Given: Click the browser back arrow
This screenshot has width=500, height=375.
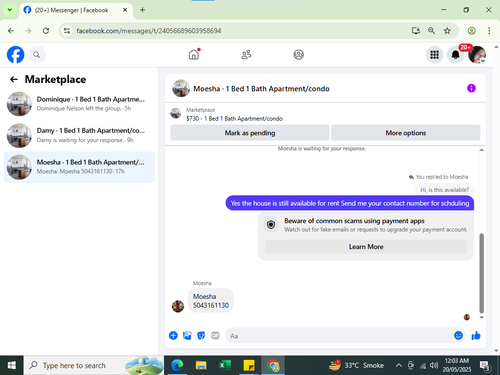Looking at the screenshot, I should (x=11, y=31).
